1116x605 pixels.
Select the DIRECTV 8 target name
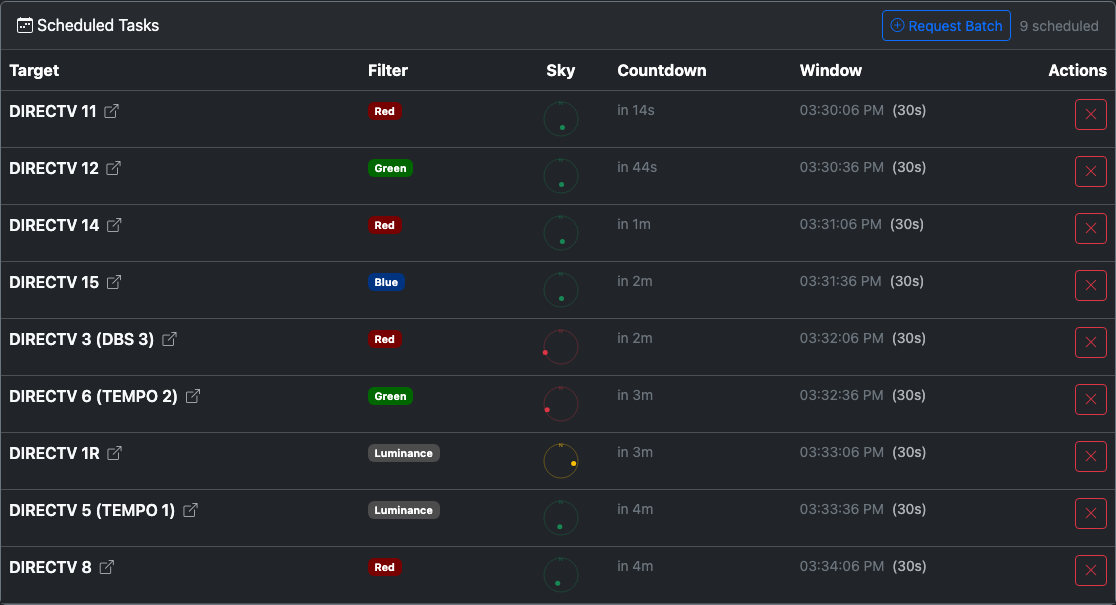[x=51, y=567]
